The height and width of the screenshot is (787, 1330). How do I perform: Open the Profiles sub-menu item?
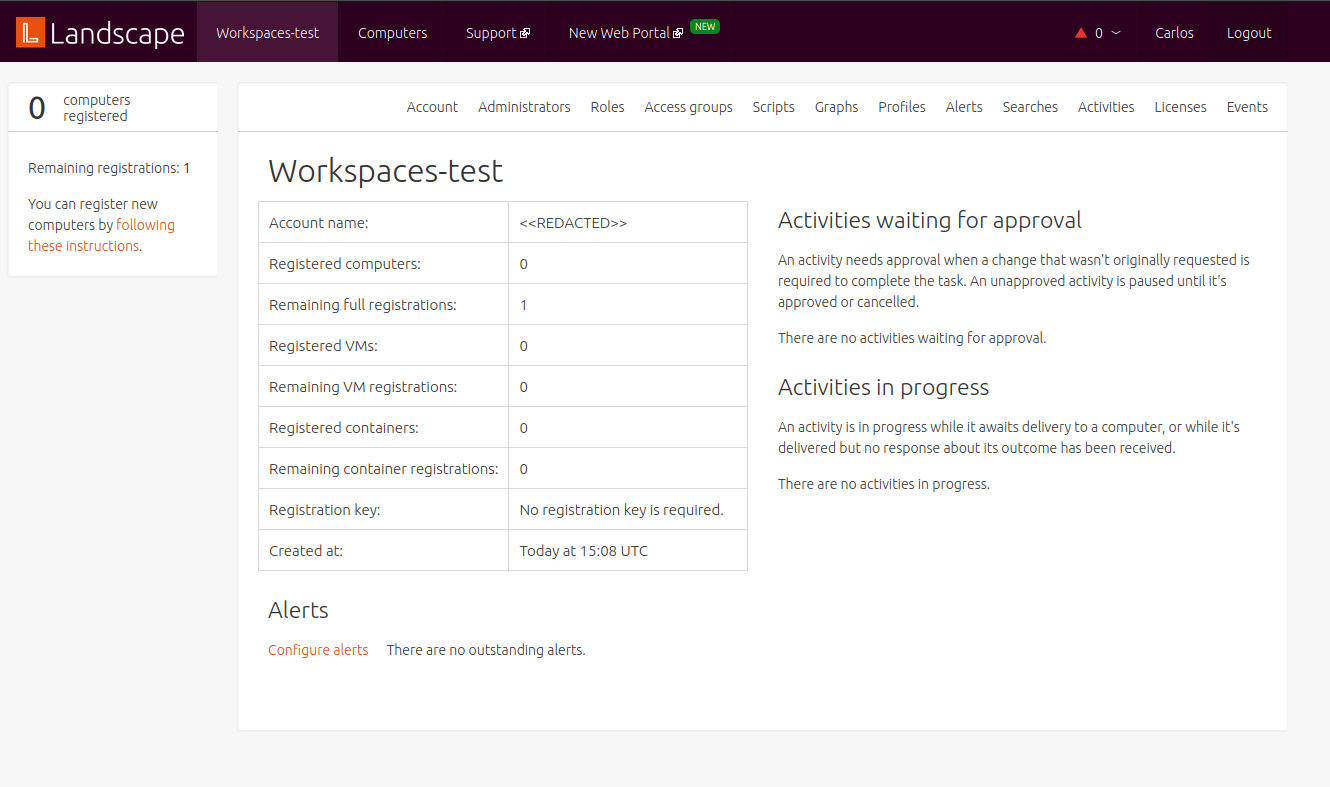pos(902,107)
